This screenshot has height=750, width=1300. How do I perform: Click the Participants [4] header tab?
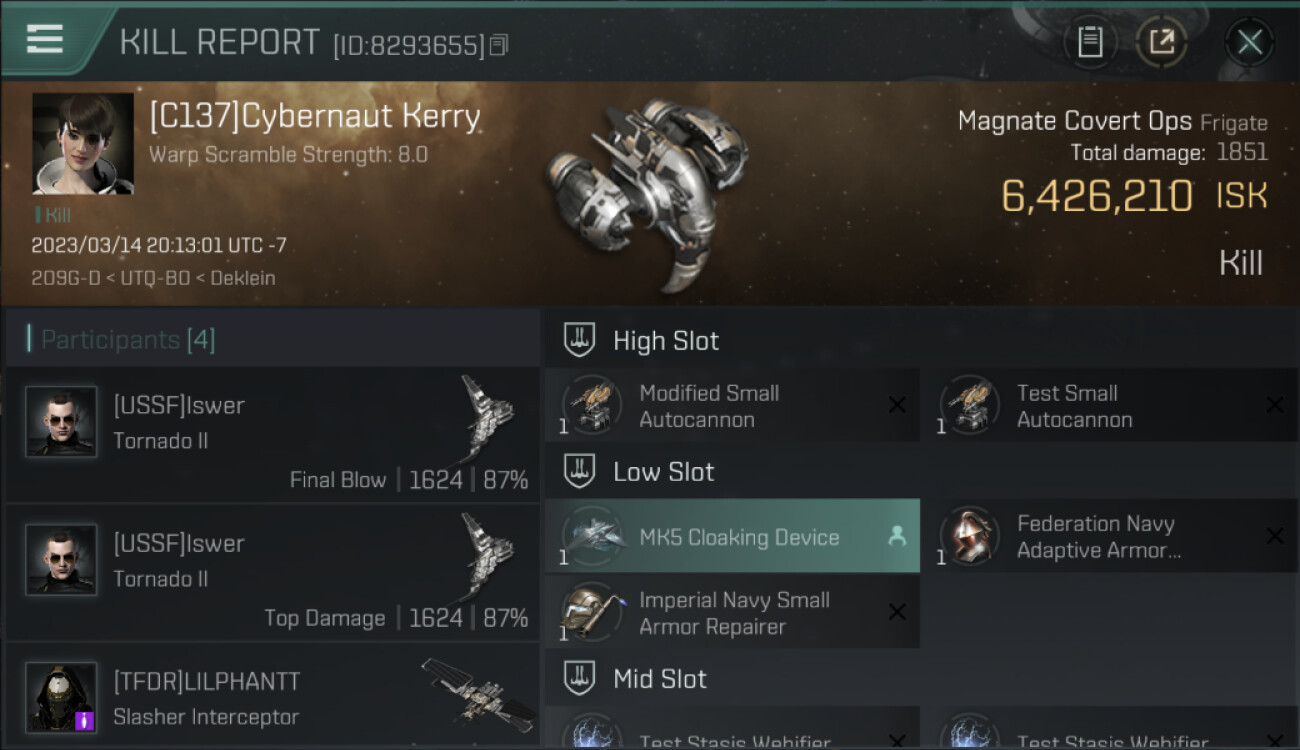tap(127, 340)
